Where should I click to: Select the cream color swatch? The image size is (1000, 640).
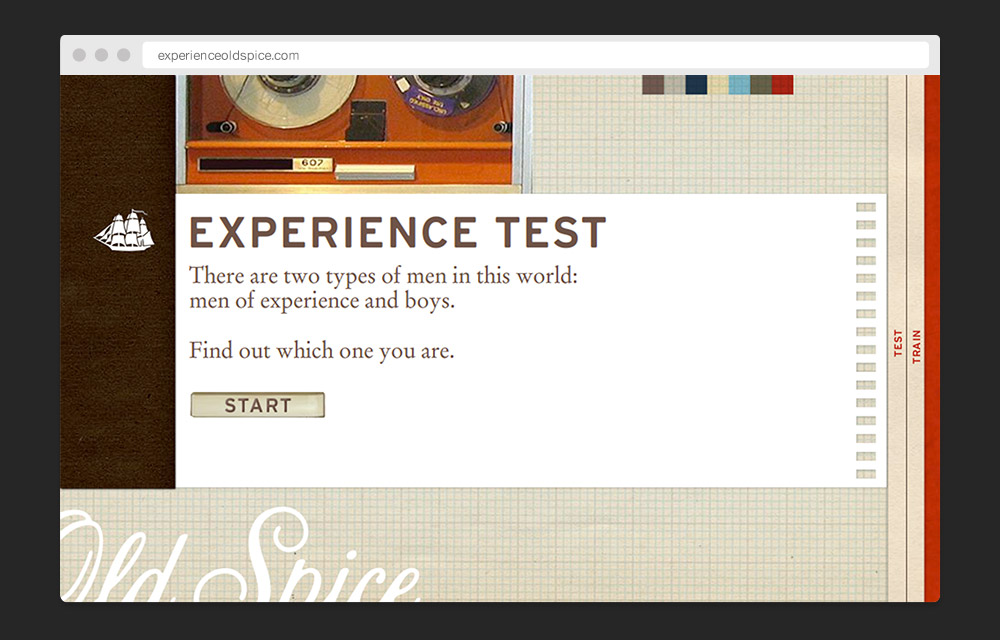tap(718, 85)
